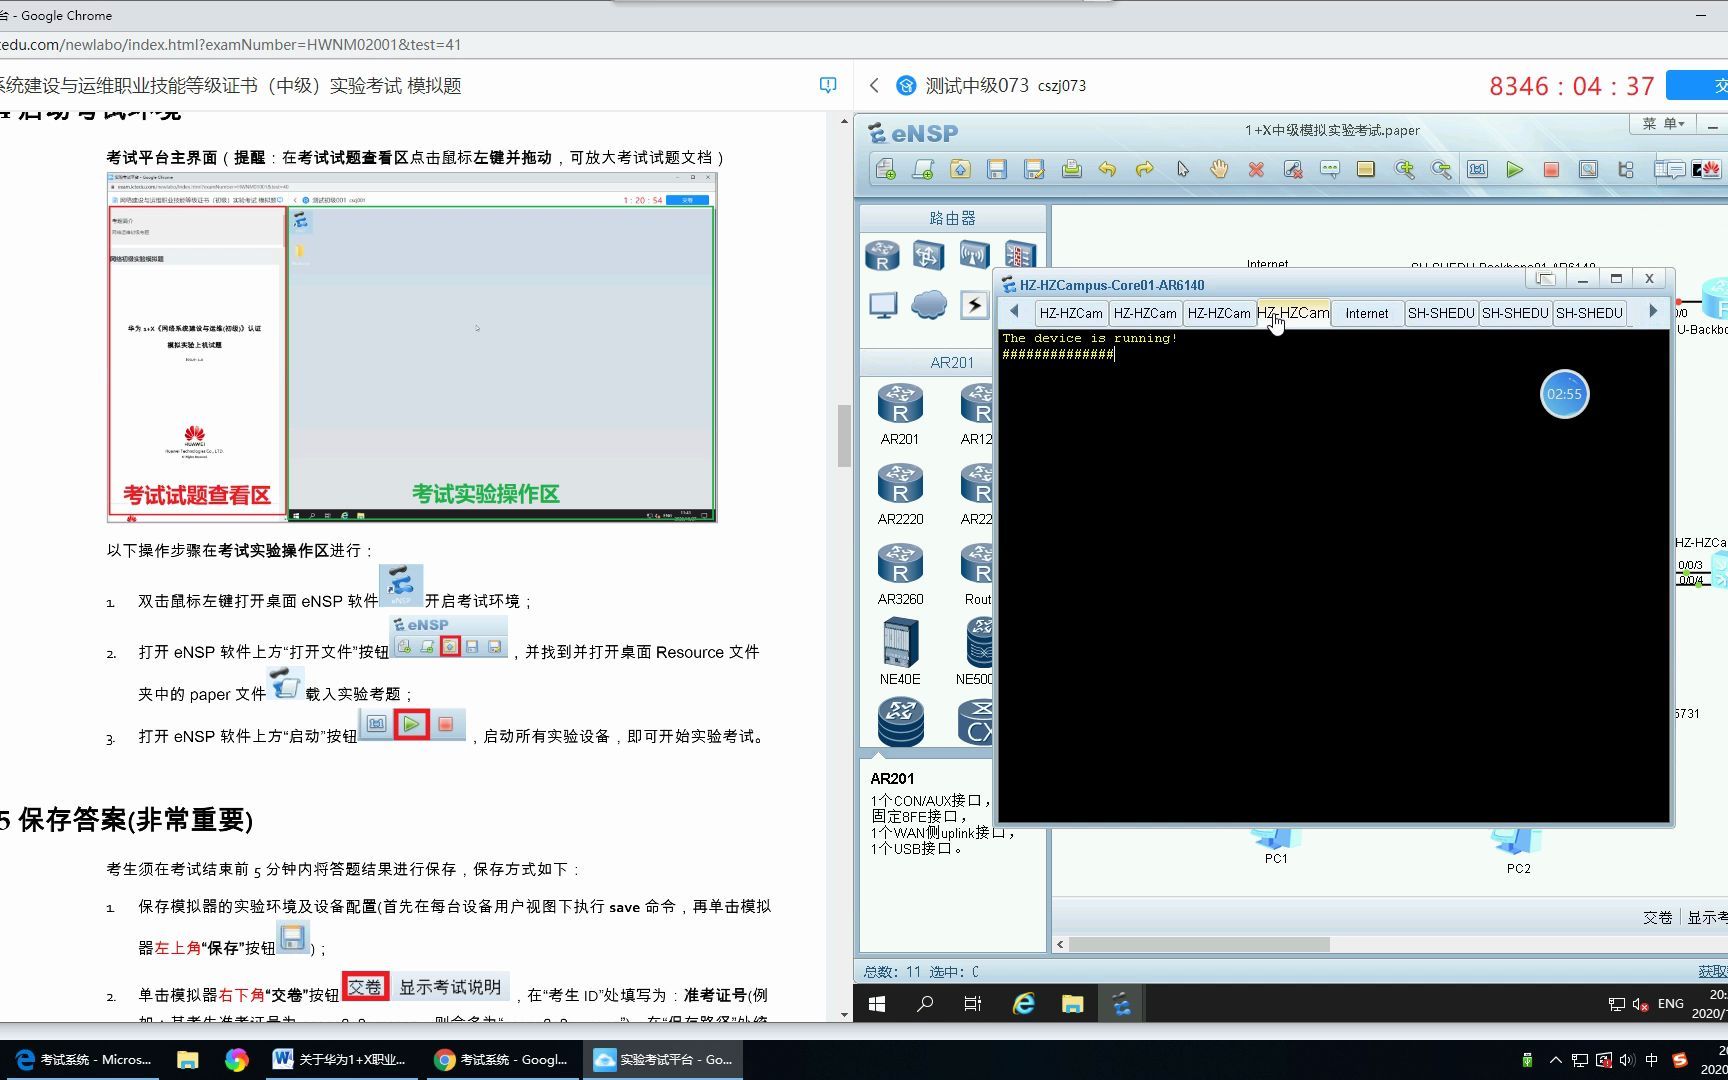Click the data capture icon in eNSP toolbar
Viewport: 1728px width, 1080px height.
coord(1588,169)
